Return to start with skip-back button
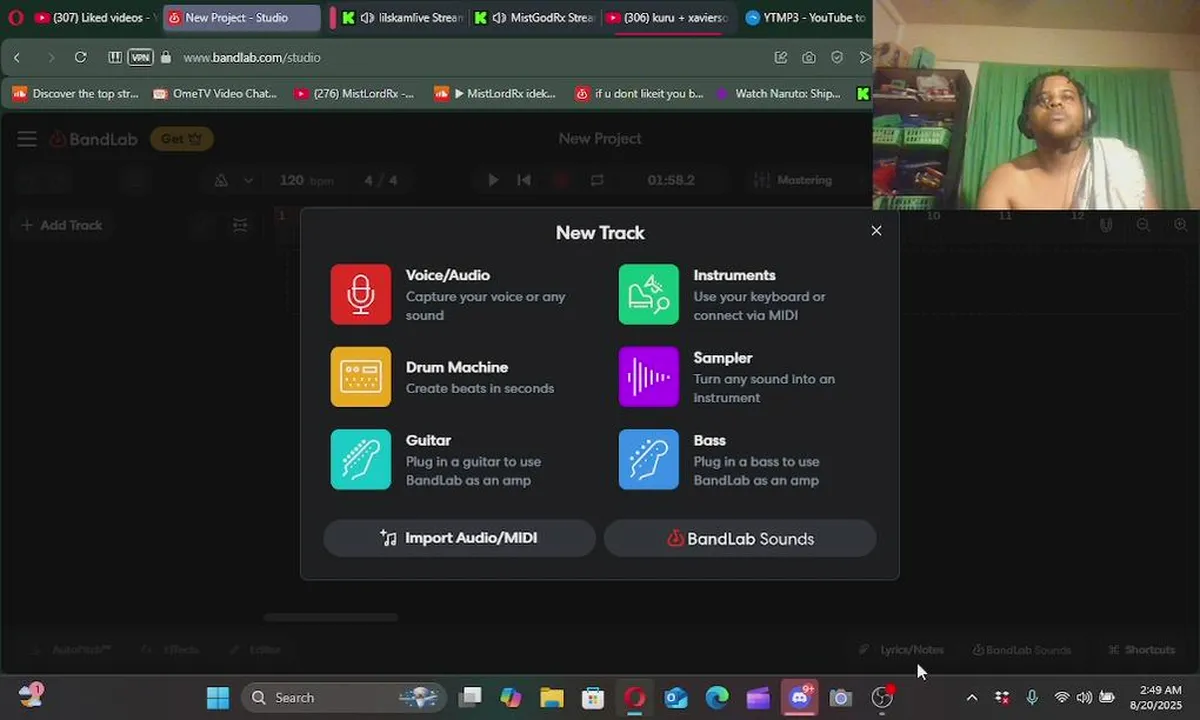The image size is (1200, 720). click(523, 180)
